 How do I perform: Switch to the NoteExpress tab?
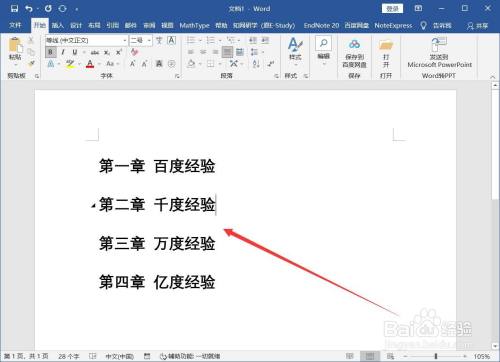tap(393, 25)
